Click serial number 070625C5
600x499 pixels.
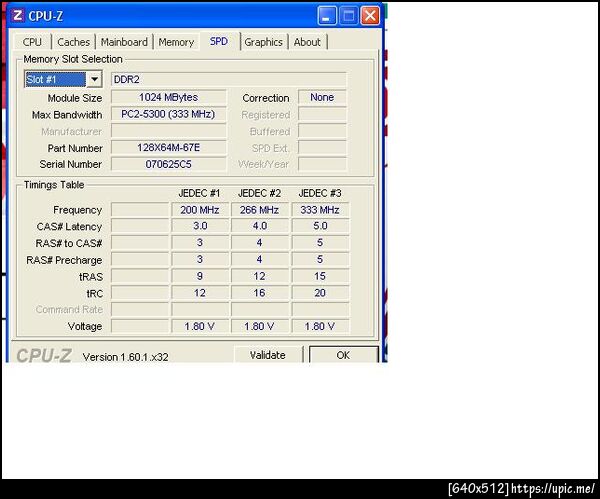coord(169,165)
